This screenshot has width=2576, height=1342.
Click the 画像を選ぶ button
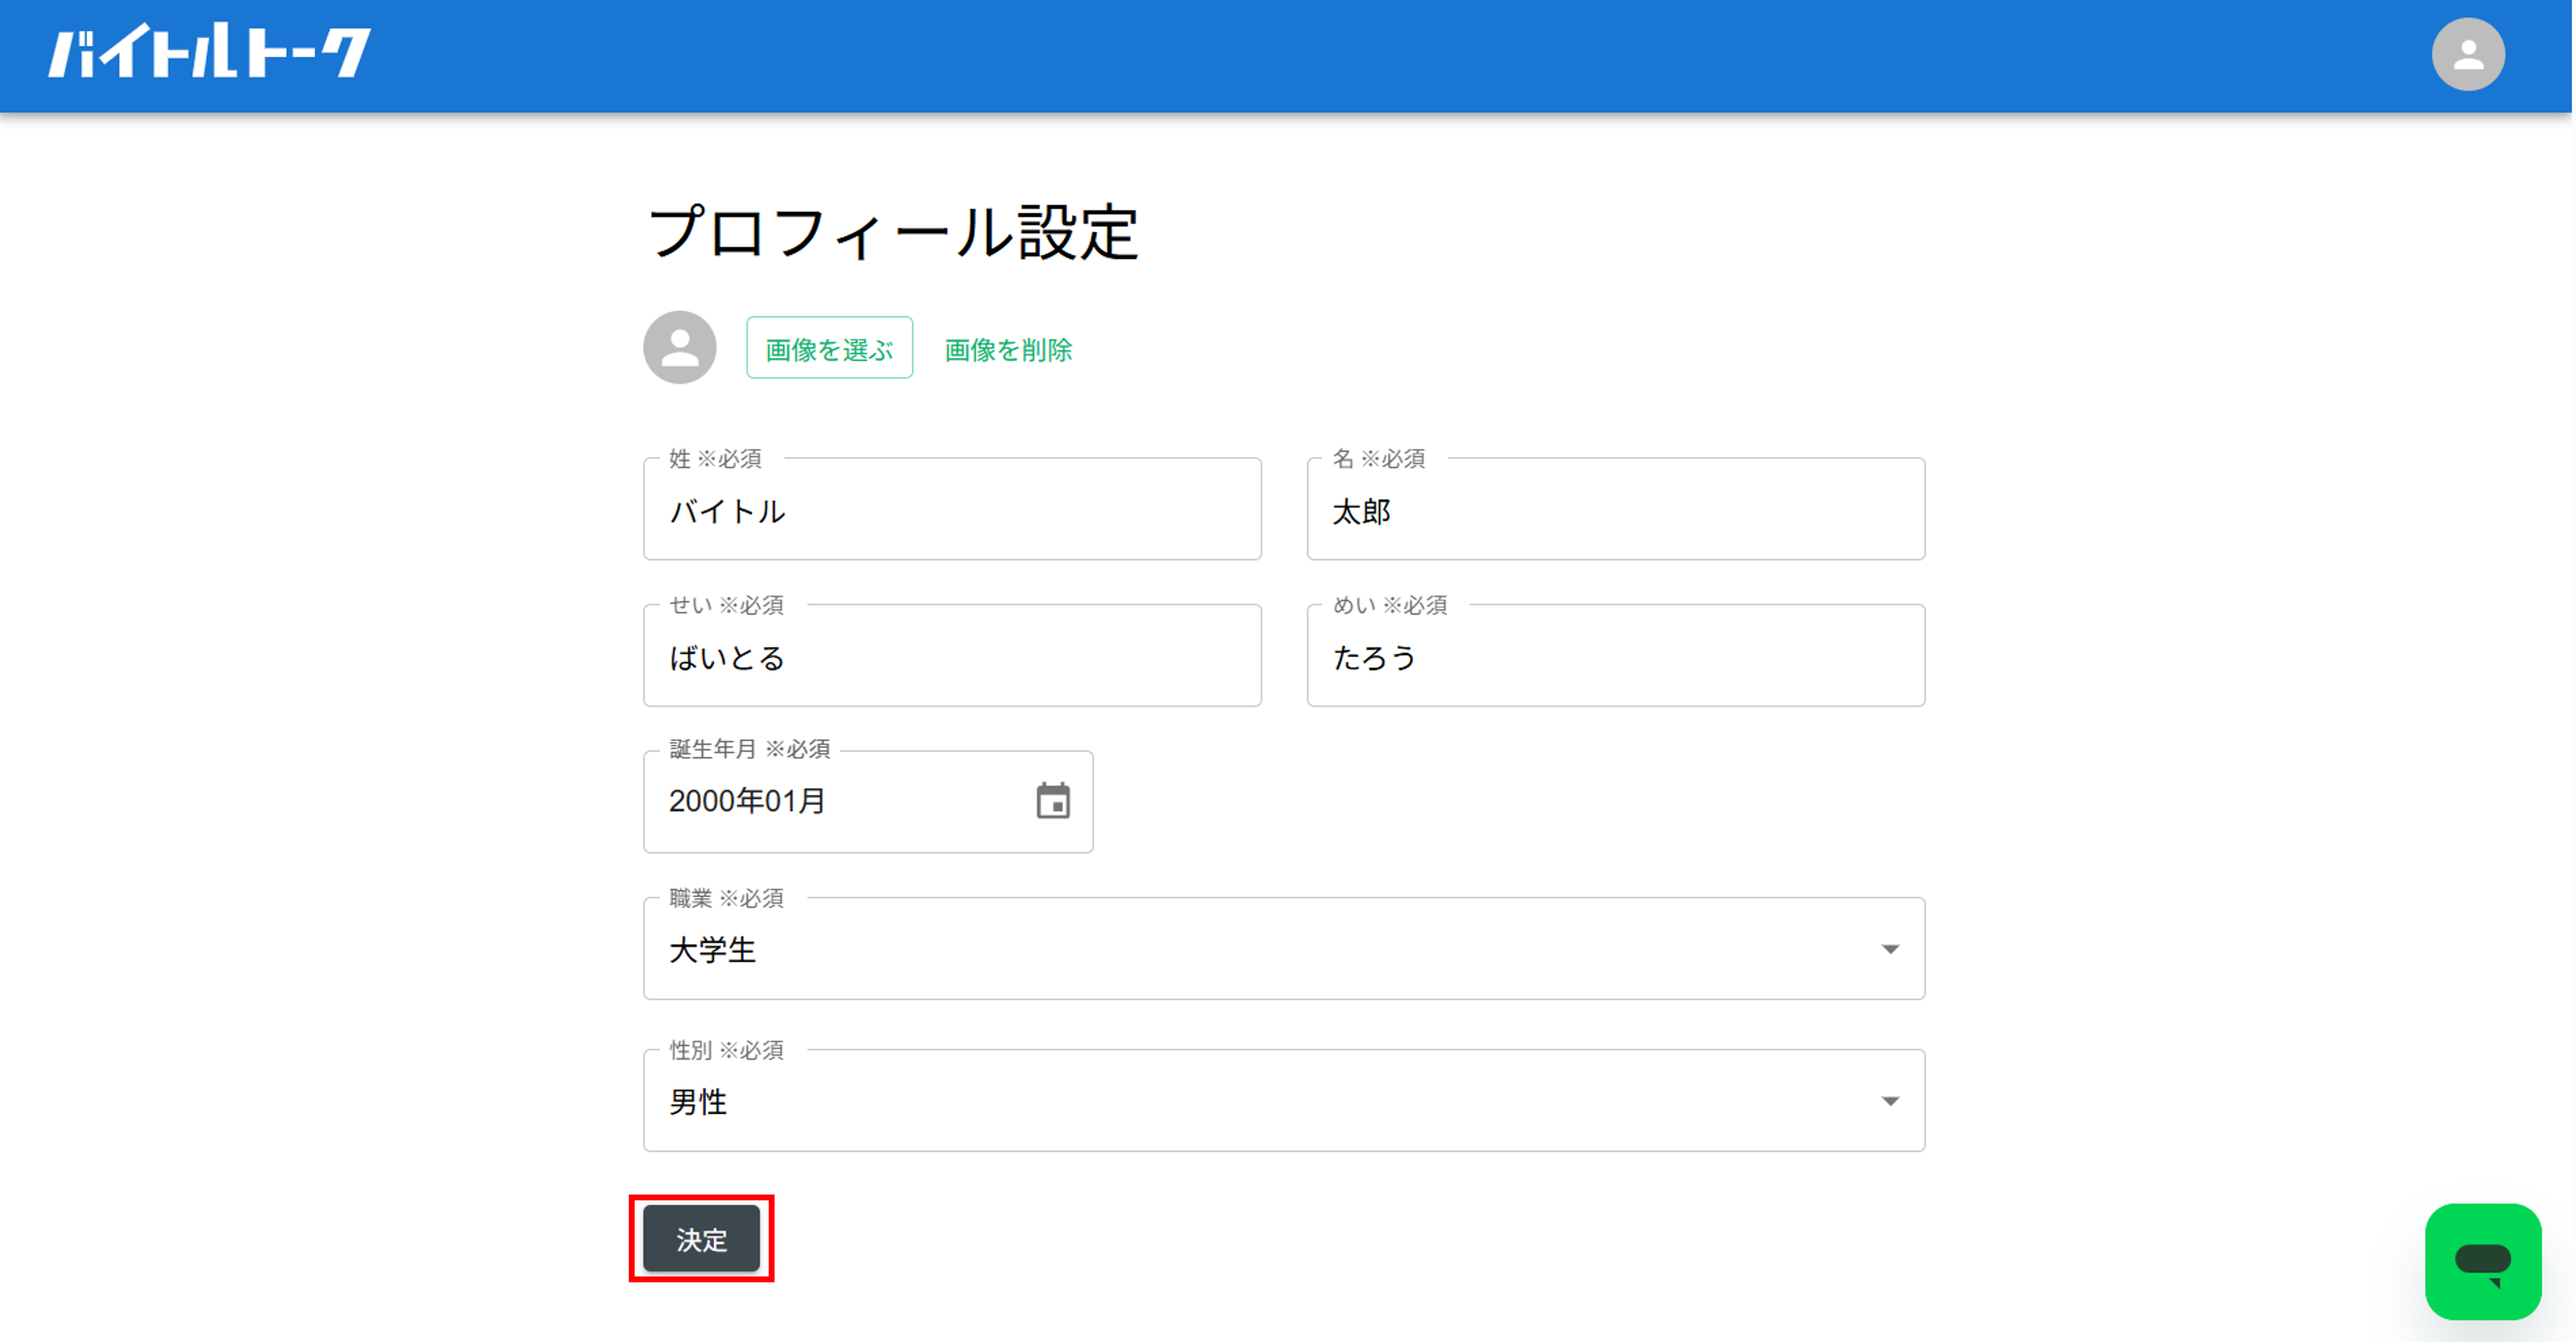tap(829, 348)
